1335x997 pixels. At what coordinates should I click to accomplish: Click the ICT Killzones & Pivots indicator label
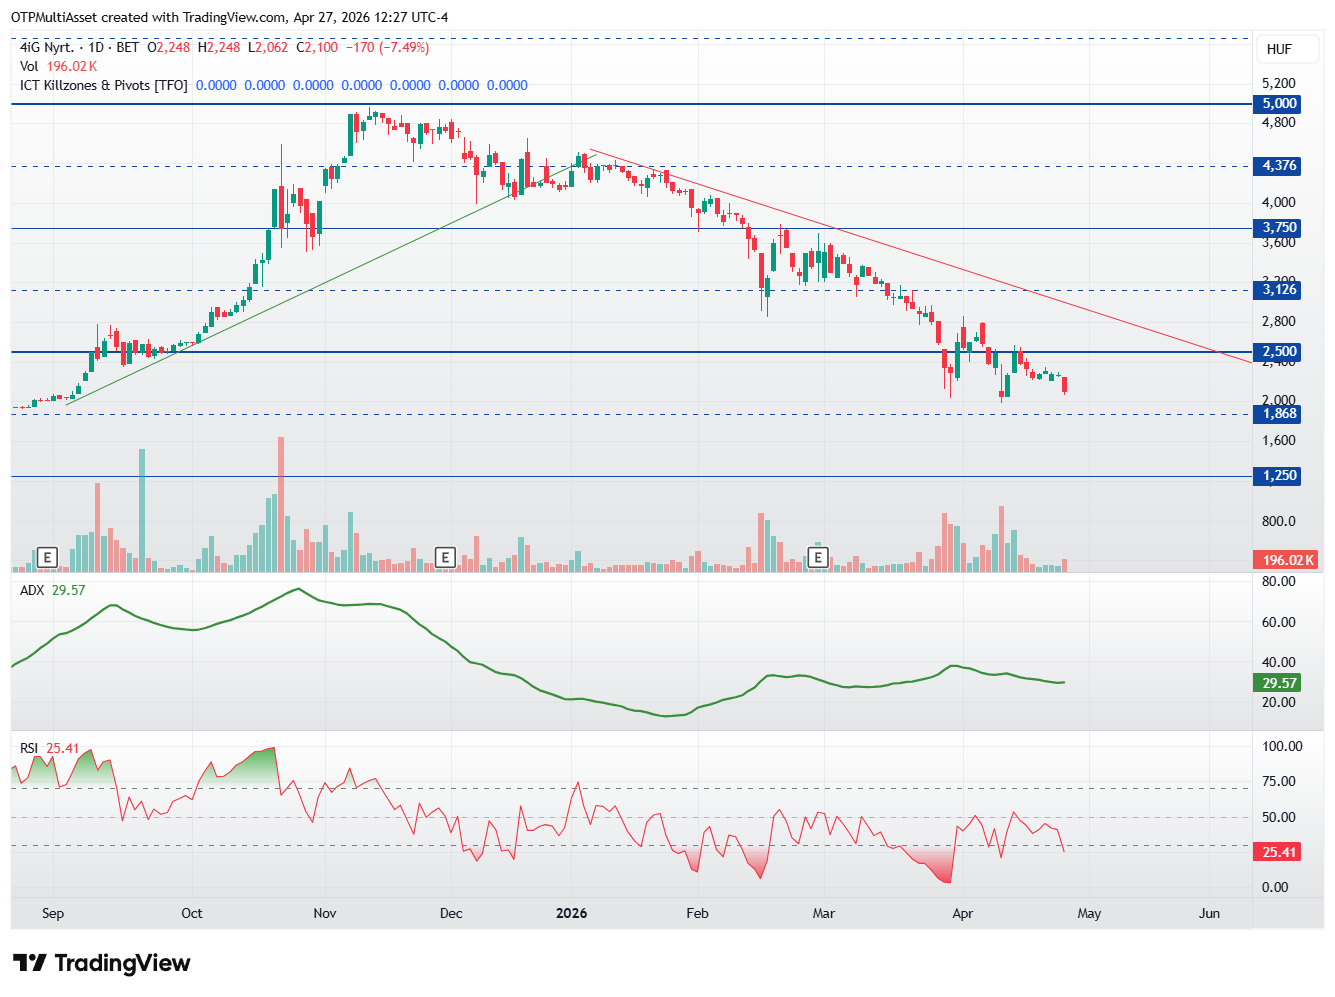(104, 85)
